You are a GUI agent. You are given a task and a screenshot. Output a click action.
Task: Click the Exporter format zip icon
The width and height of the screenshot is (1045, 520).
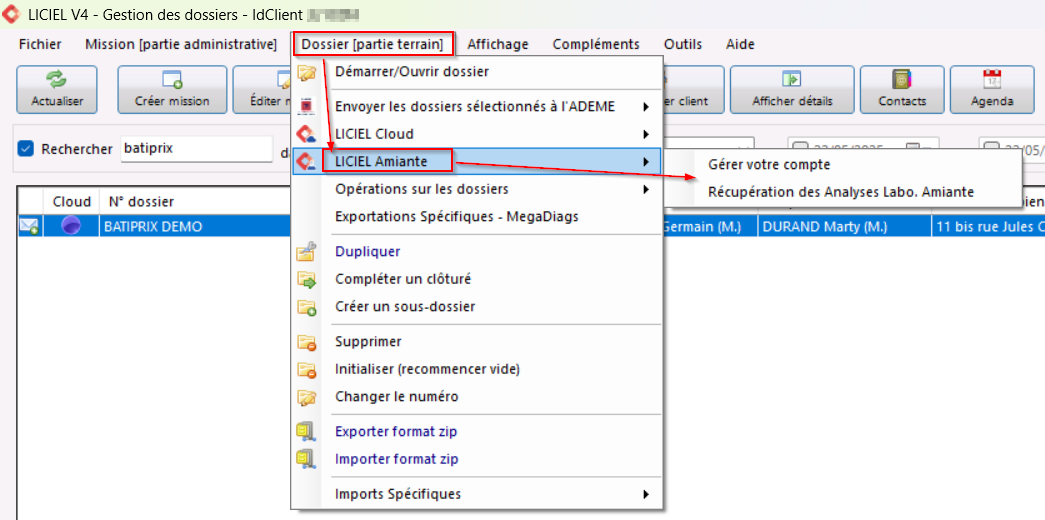[307, 432]
